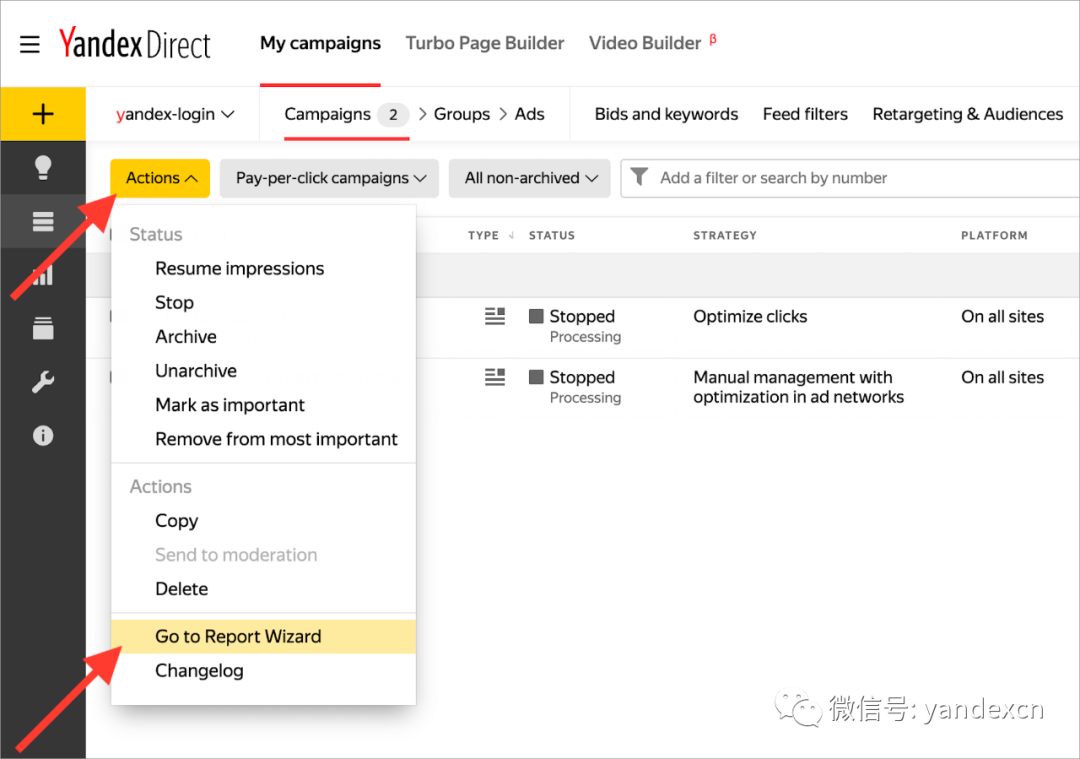The image size is (1080, 759).
Task: Open the library stack sidebar icon
Action: (x=43, y=328)
